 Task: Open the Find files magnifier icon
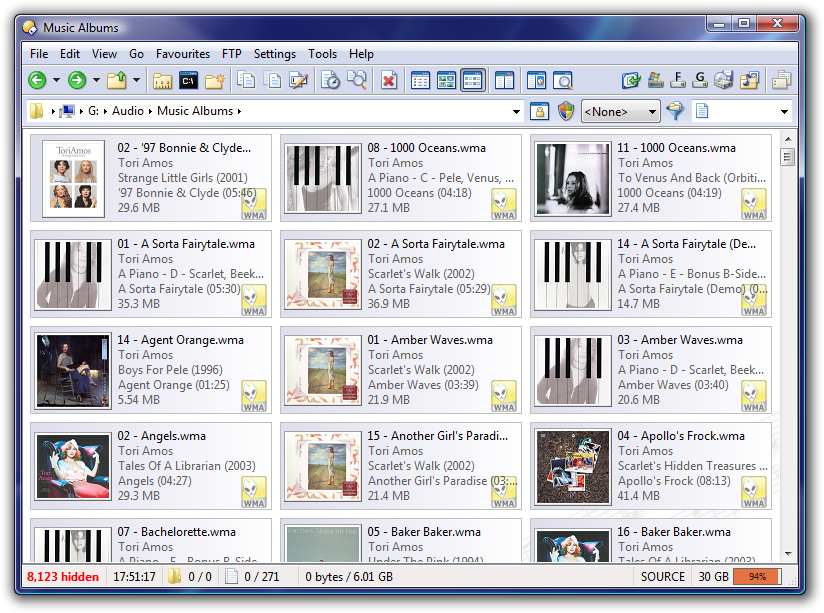point(357,80)
